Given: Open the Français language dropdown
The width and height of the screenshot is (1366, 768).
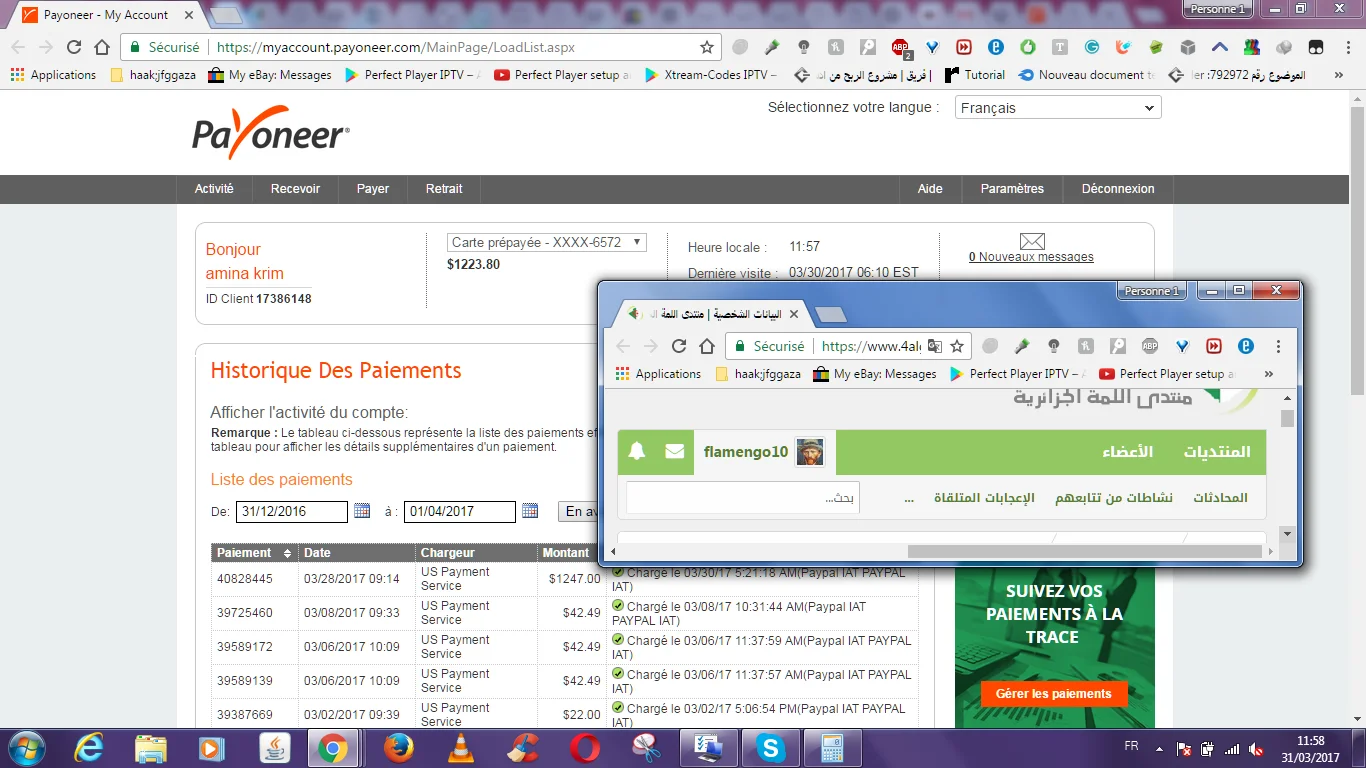Looking at the screenshot, I should (x=1057, y=108).
